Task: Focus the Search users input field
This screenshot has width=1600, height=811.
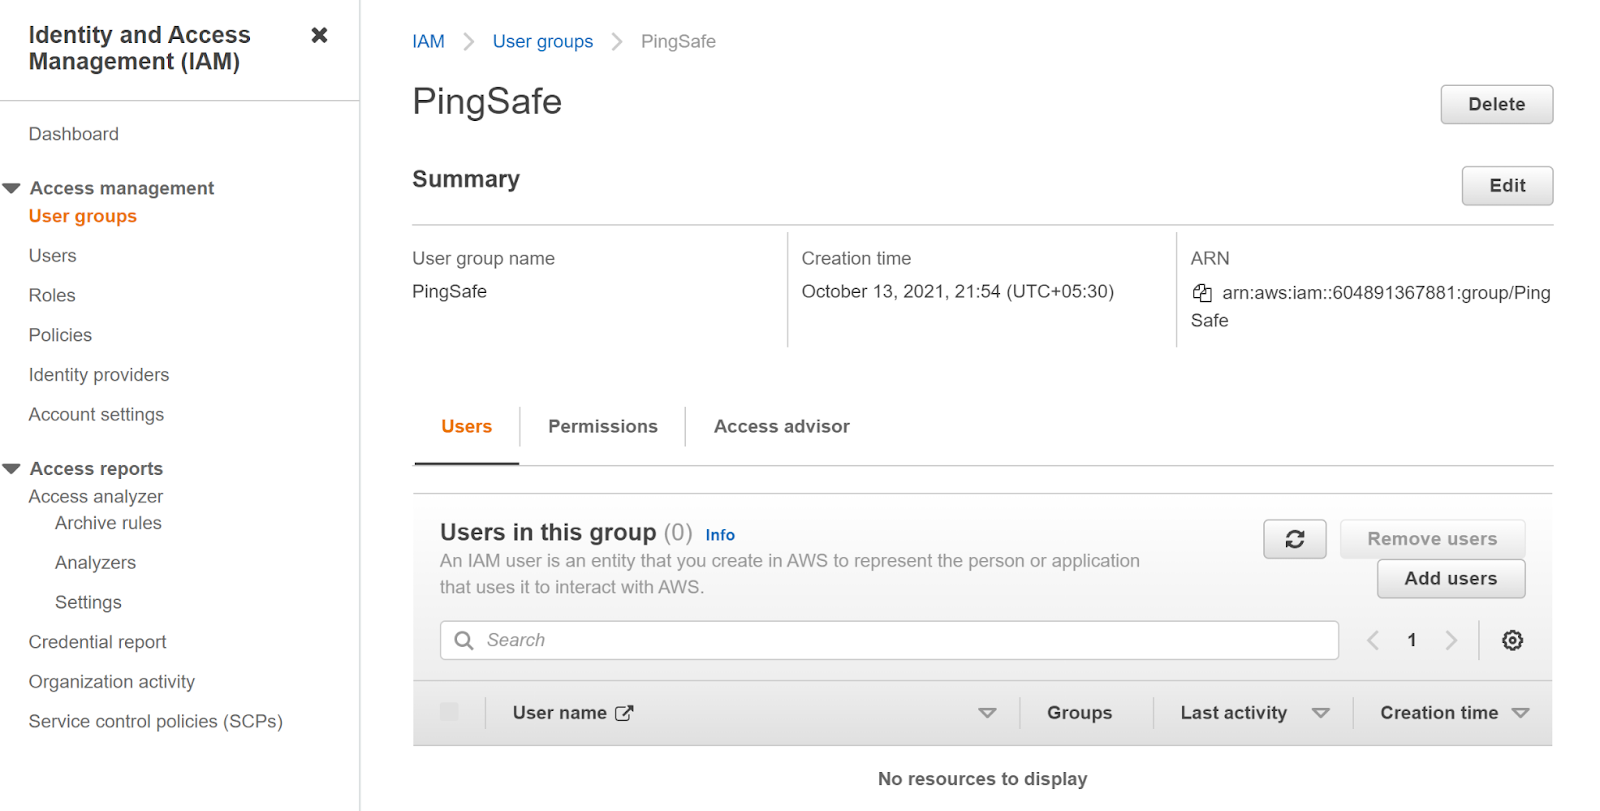Action: (900, 640)
